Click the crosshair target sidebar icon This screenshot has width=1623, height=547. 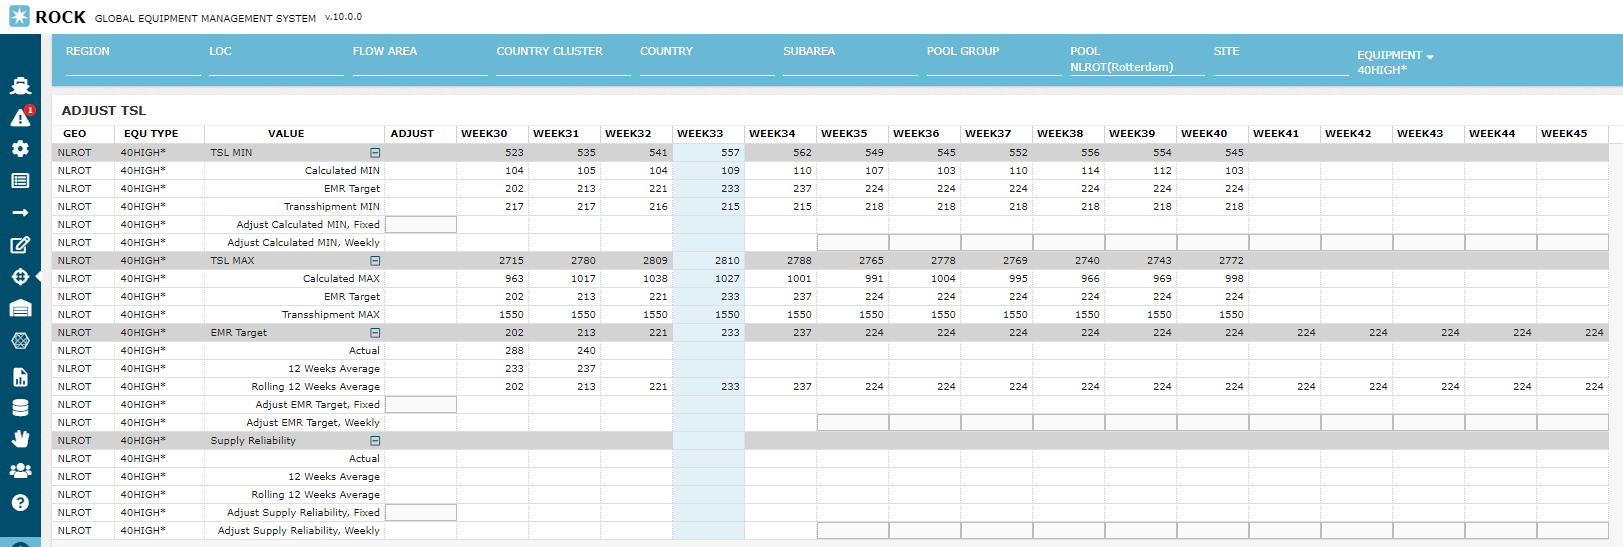[20, 277]
